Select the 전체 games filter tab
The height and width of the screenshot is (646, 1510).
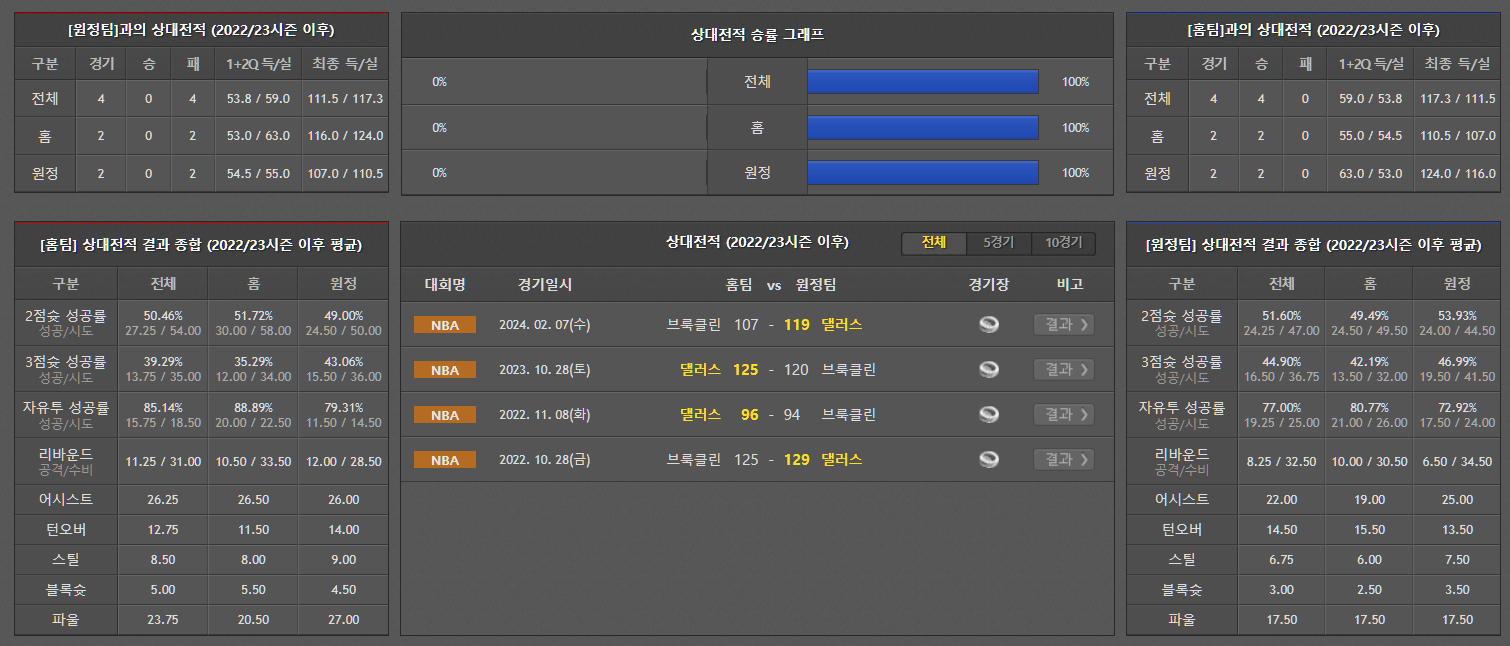tap(934, 243)
